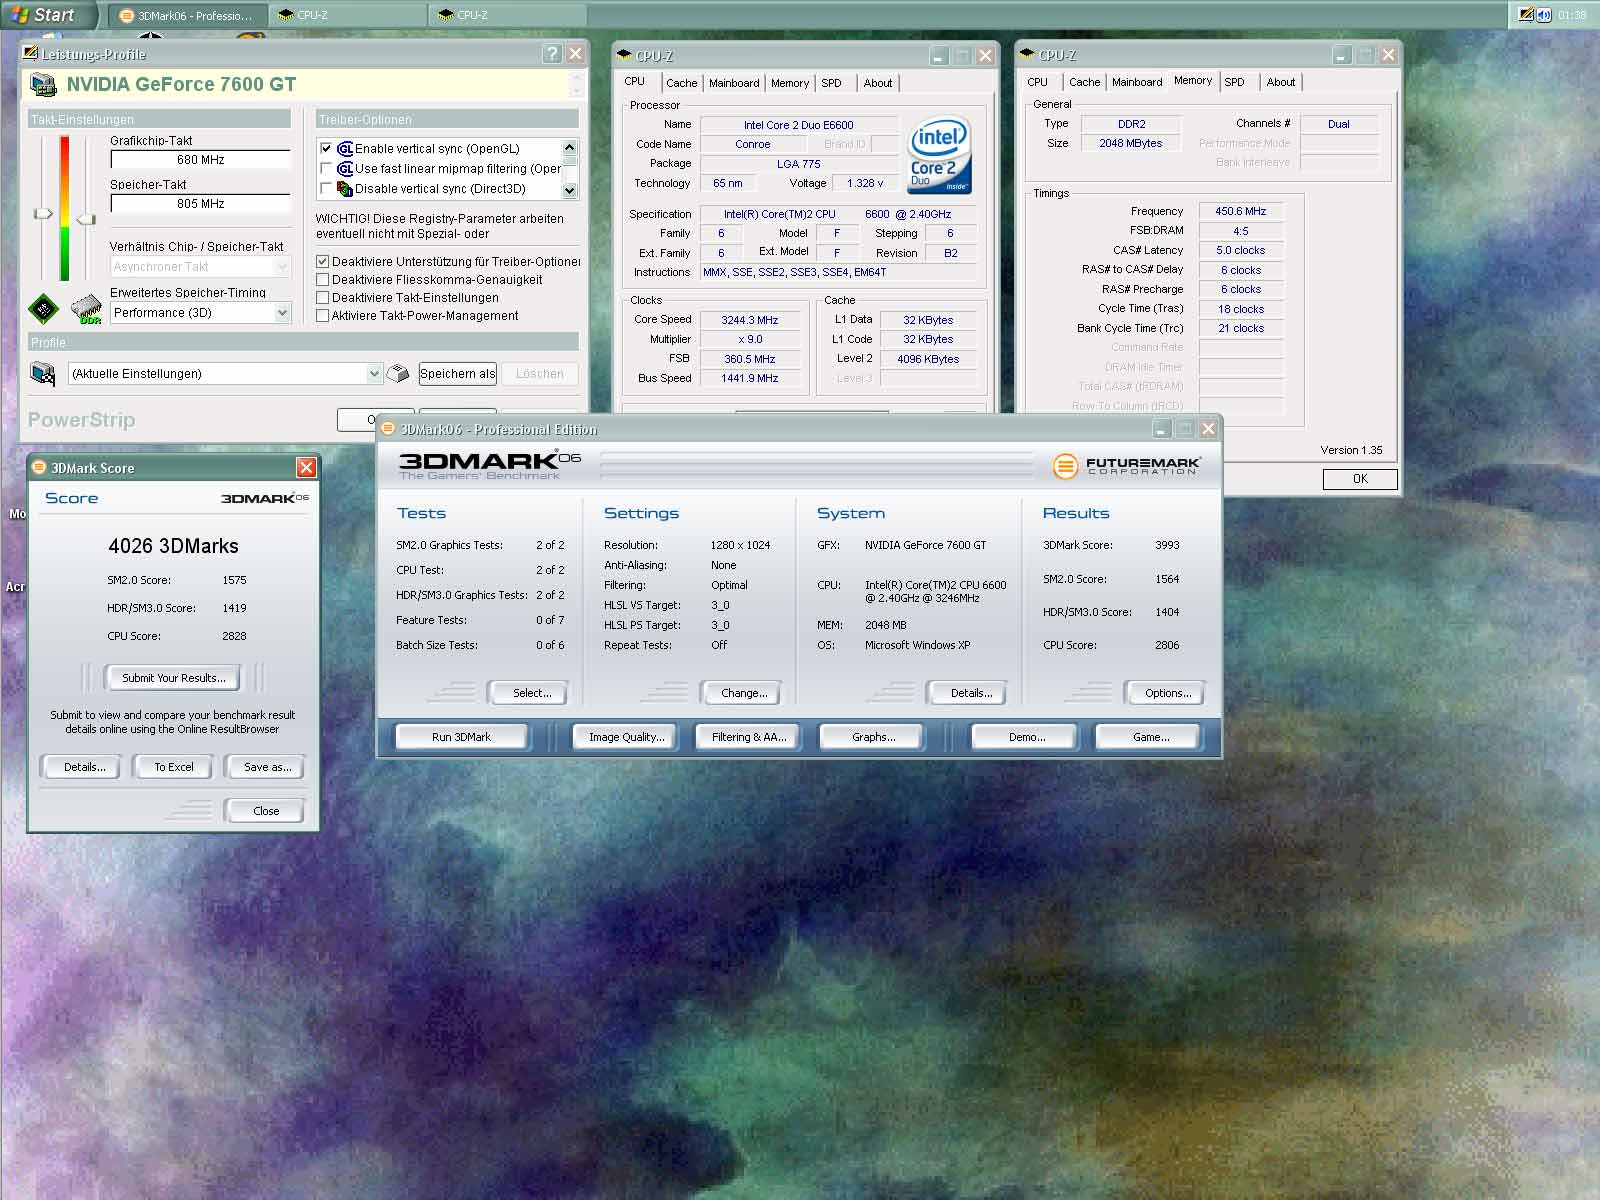This screenshot has height=1200, width=1600.
Task: Click Image Quality button in 3DMark06
Action: coord(626,737)
